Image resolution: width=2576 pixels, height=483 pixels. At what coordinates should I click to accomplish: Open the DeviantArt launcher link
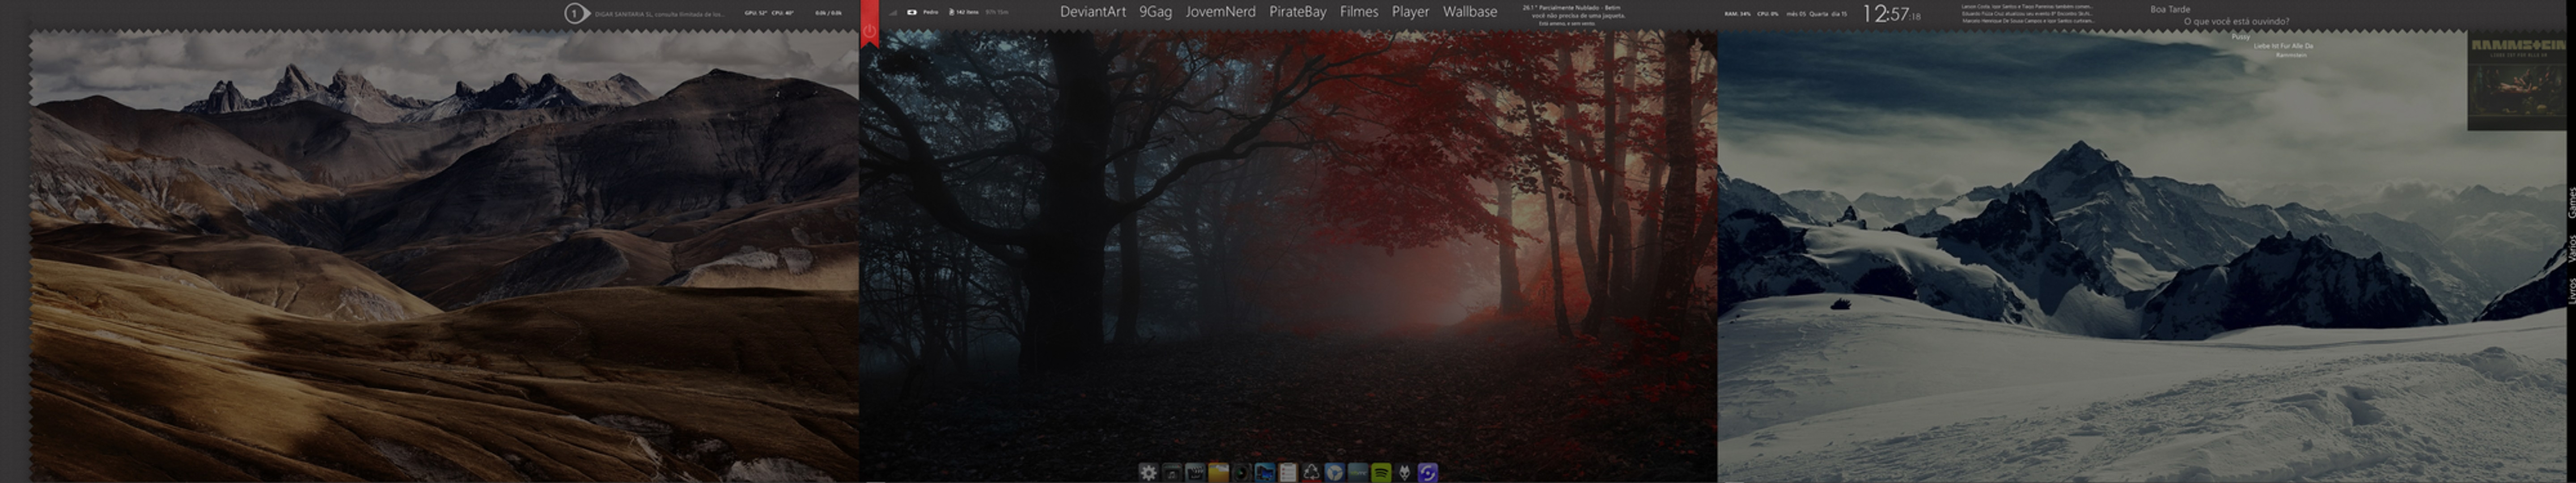pos(1092,12)
